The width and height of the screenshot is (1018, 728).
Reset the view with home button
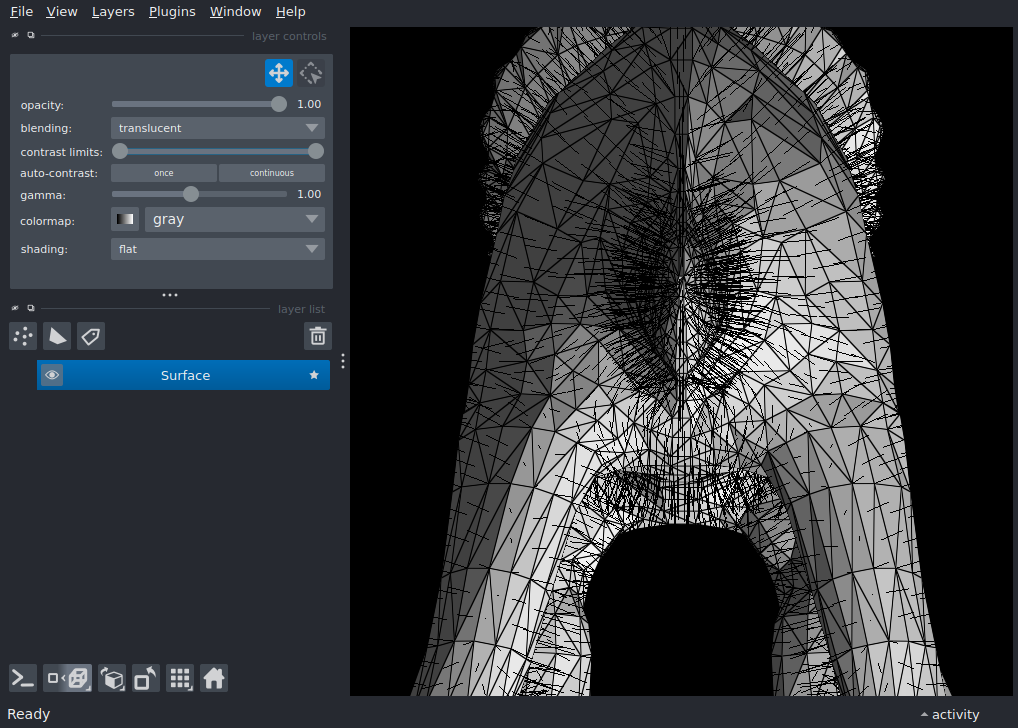coord(214,678)
